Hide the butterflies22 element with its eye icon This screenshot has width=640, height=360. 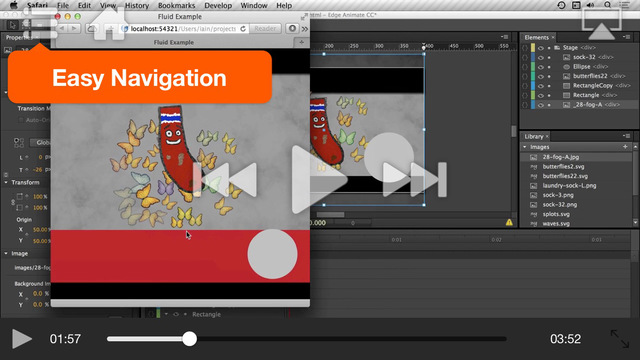(541, 76)
